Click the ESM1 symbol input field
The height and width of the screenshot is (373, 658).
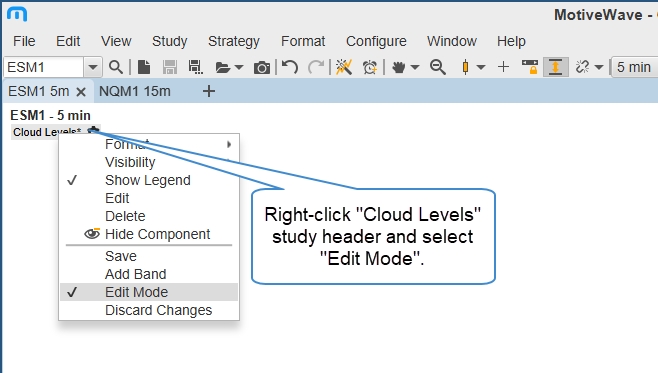pyautogui.click(x=44, y=67)
